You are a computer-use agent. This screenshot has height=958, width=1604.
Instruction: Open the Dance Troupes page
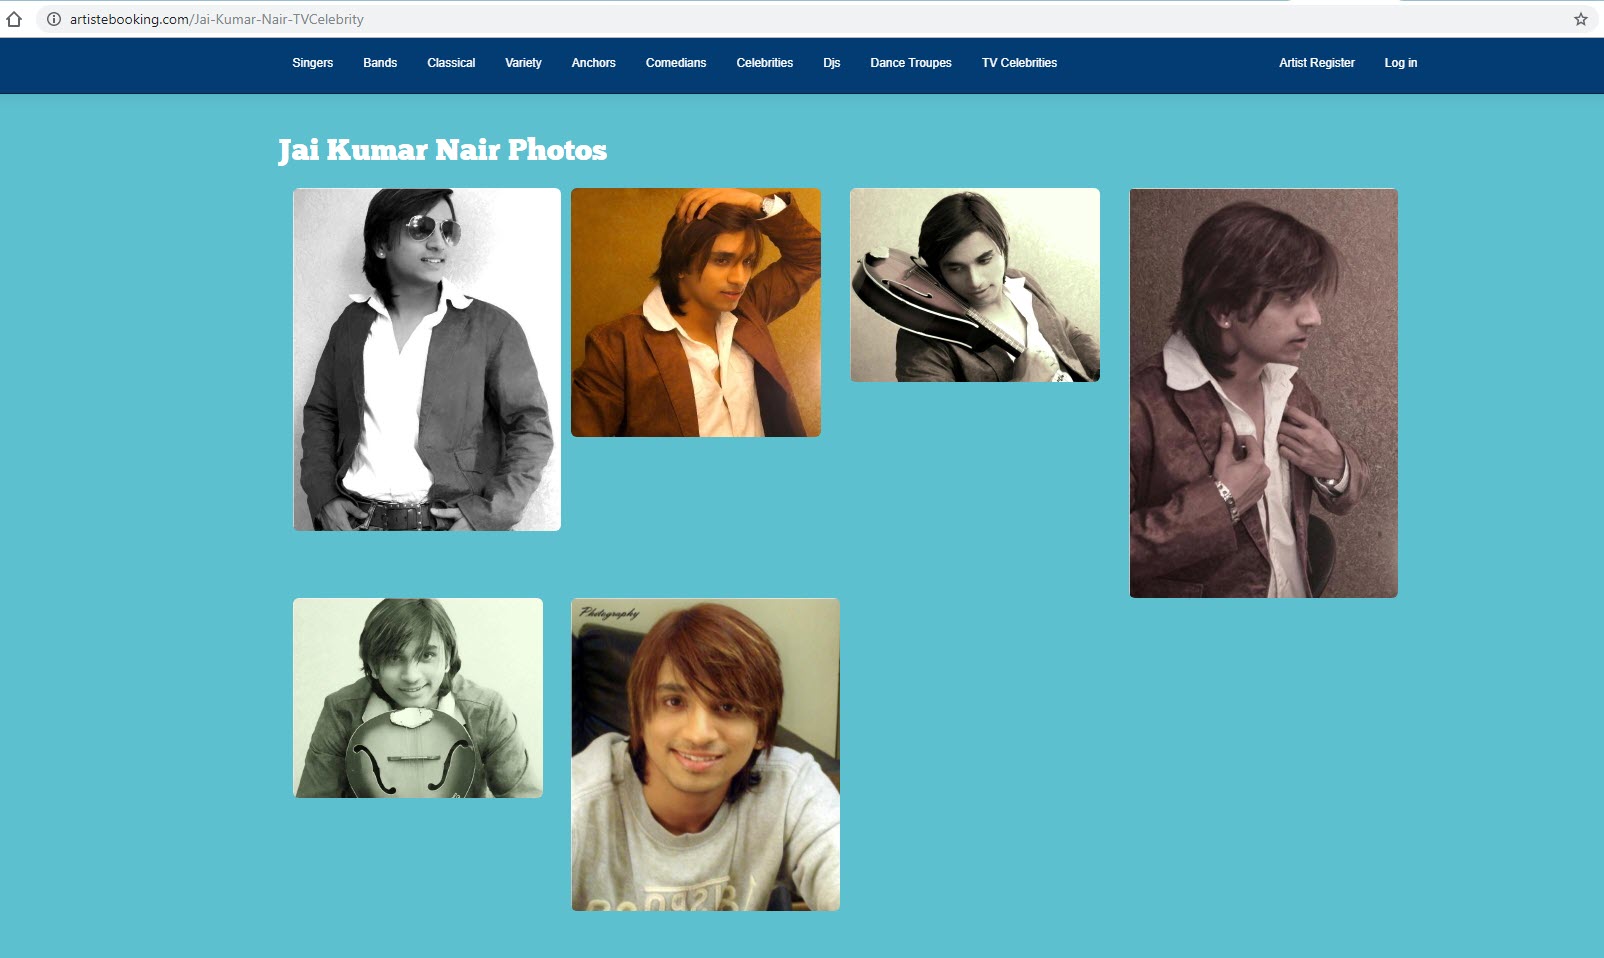pyautogui.click(x=911, y=63)
